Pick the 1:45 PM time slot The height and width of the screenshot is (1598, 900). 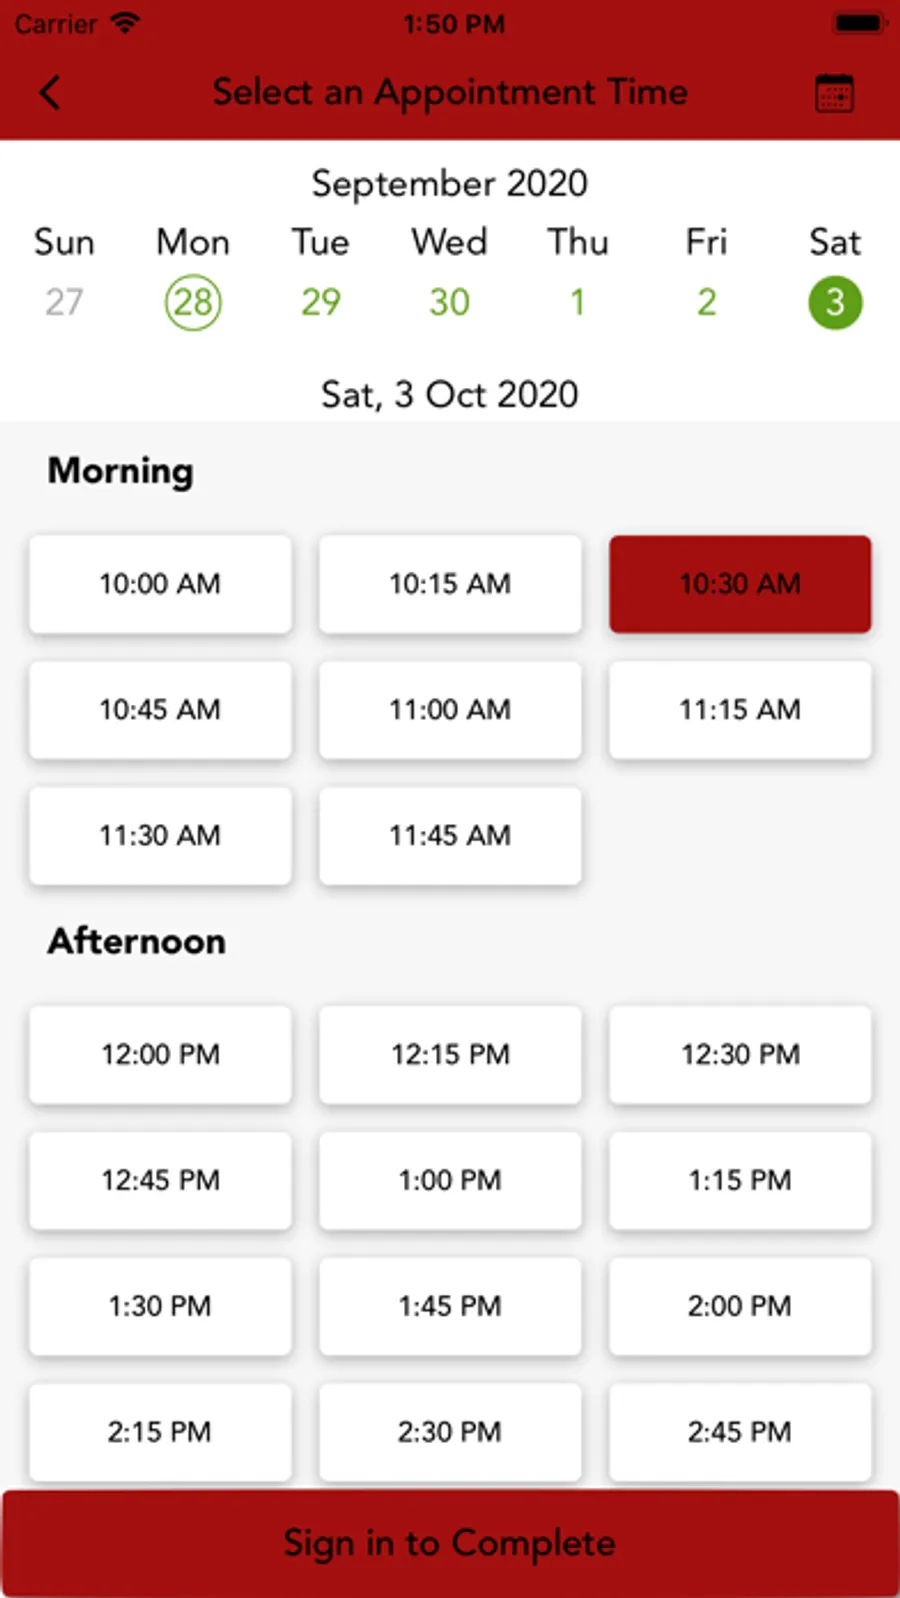tap(450, 1307)
